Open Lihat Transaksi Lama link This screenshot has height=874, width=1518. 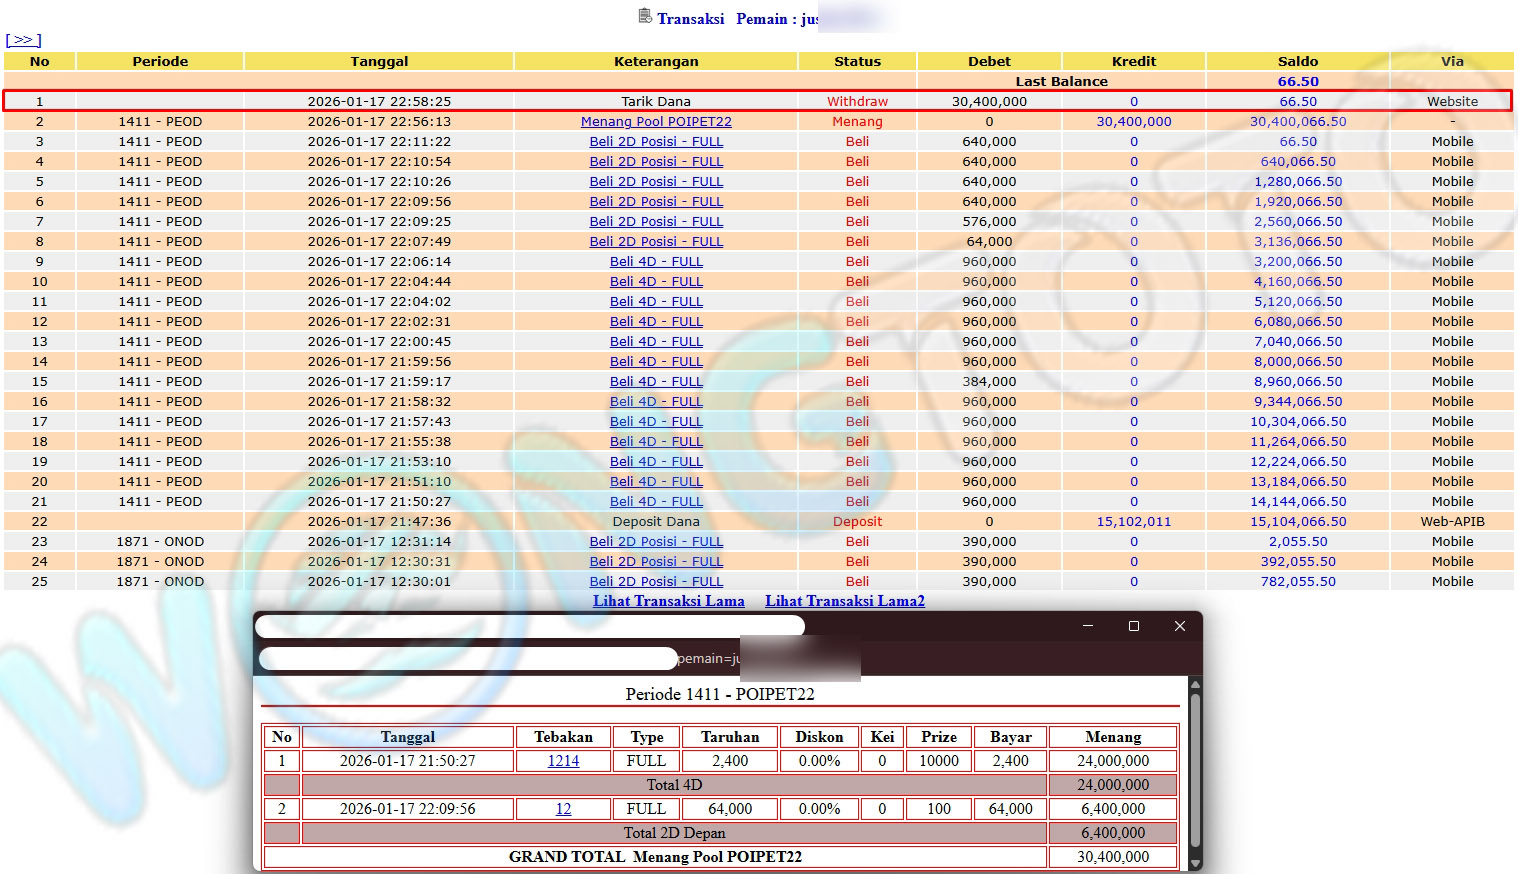click(x=668, y=601)
